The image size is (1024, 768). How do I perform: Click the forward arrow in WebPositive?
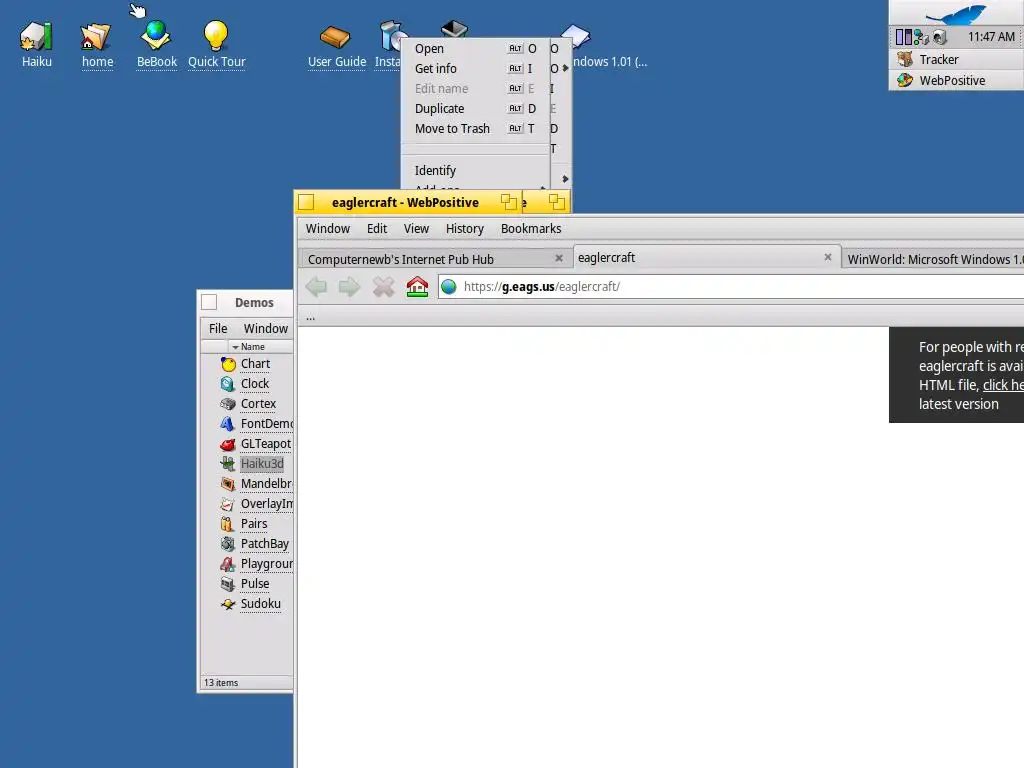click(349, 287)
